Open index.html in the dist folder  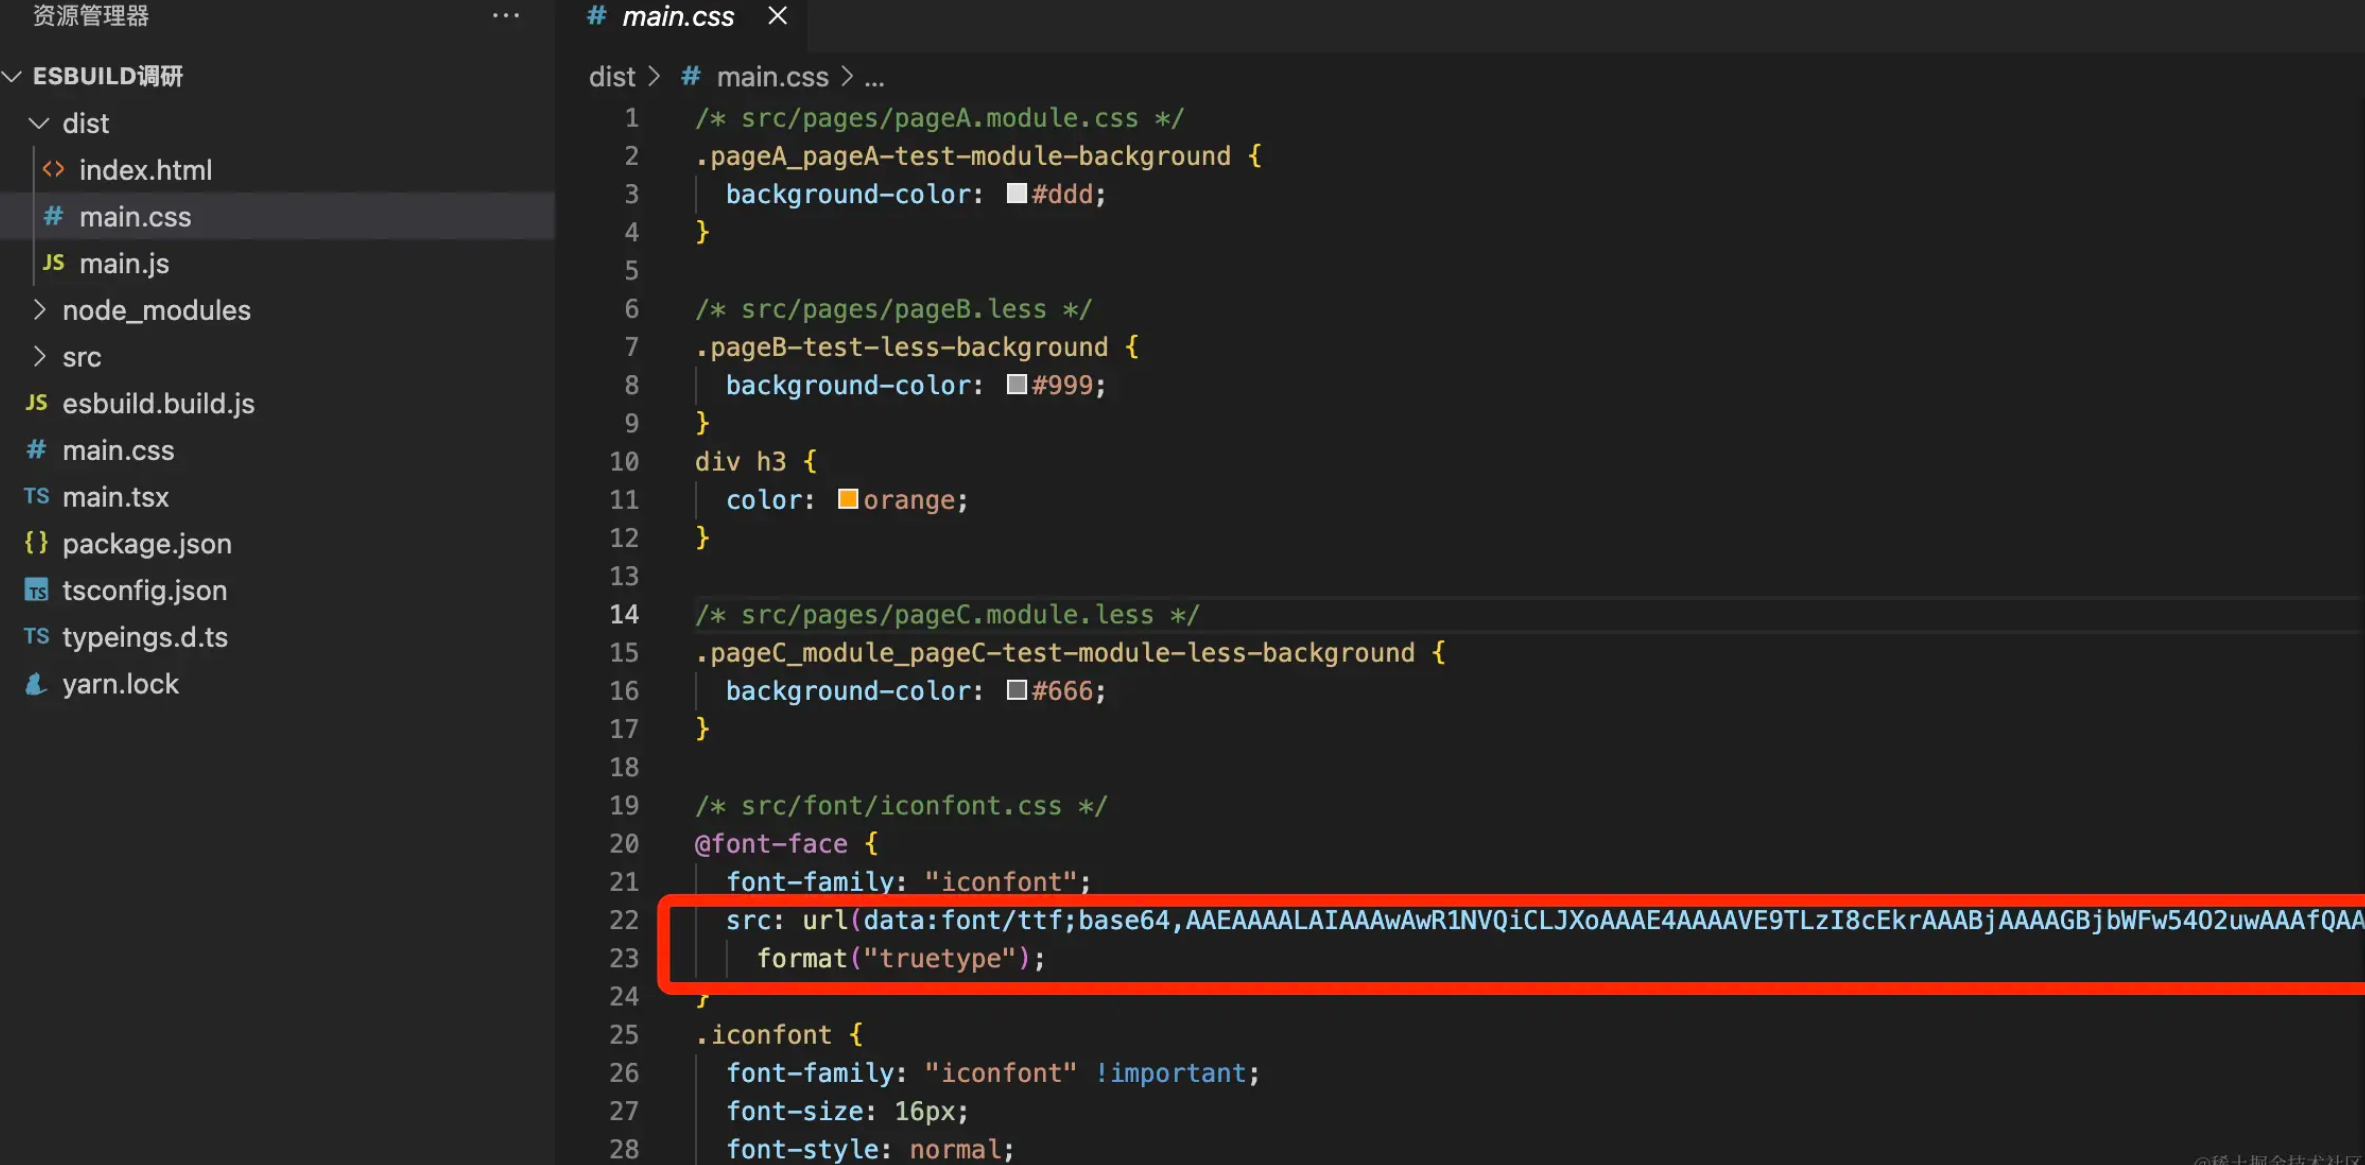[x=277, y=170]
